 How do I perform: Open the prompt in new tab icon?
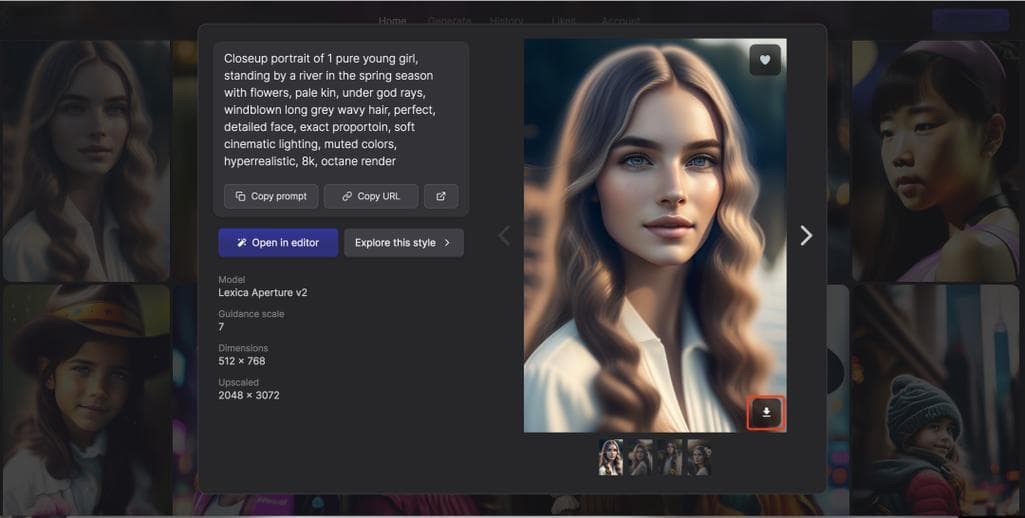(441, 196)
